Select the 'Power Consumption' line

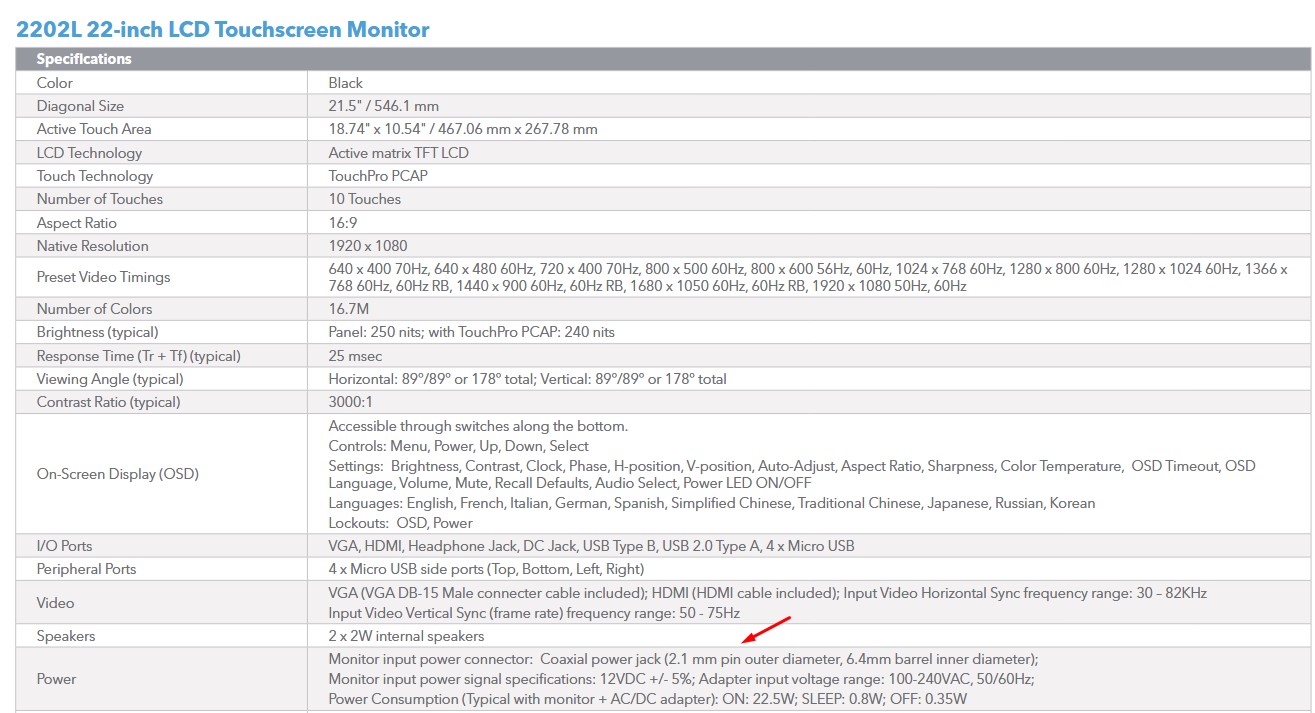point(648,699)
